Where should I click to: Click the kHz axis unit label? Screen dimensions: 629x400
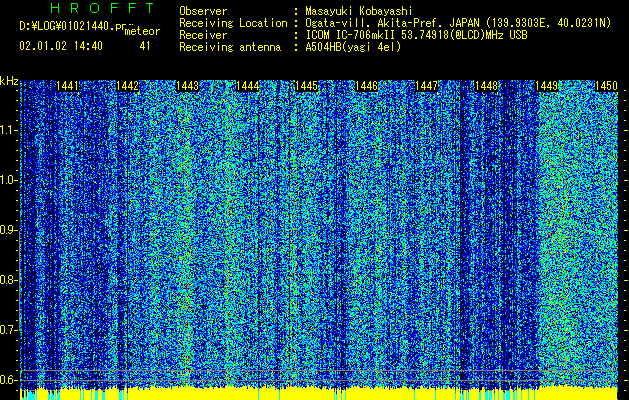click(x=9, y=81)
